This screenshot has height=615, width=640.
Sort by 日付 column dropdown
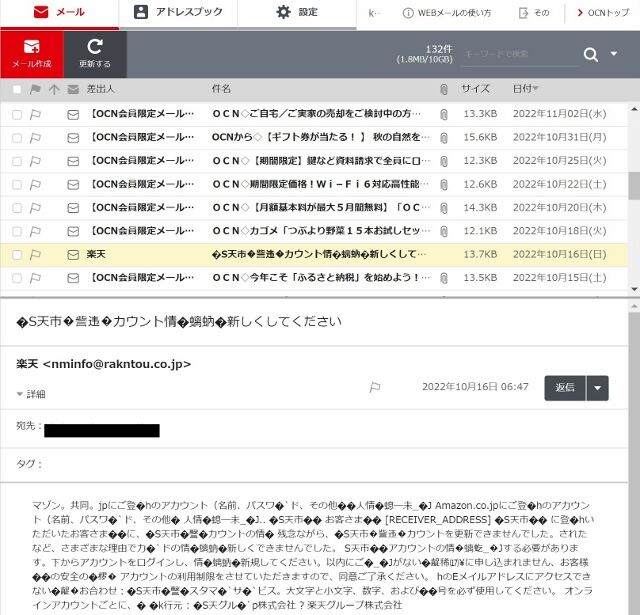pos(526,89)
